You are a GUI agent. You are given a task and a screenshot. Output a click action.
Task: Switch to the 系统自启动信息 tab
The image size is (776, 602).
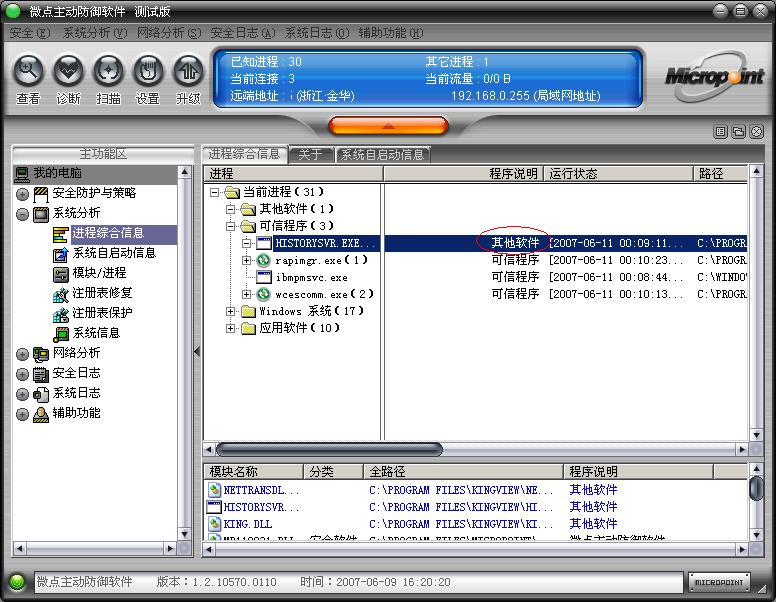(382, 154)
